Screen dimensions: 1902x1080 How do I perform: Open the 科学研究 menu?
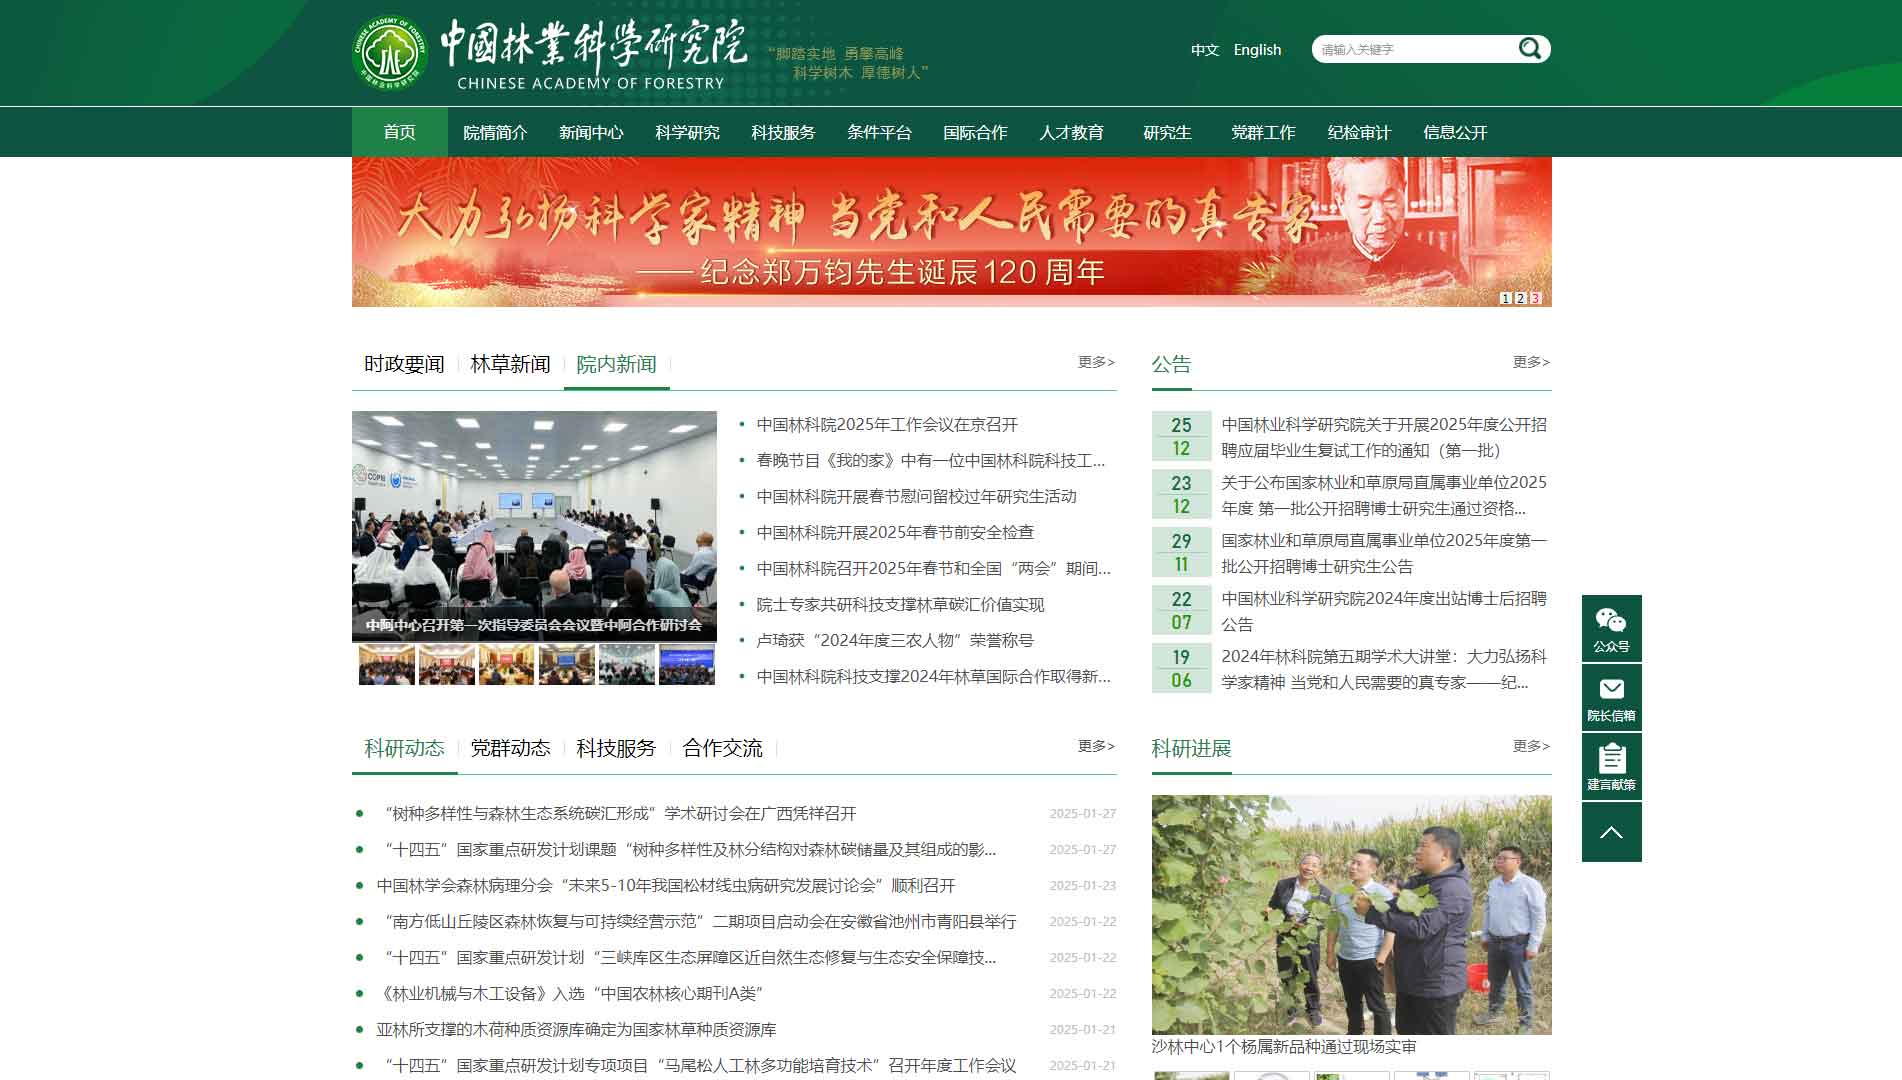point(687,132)
